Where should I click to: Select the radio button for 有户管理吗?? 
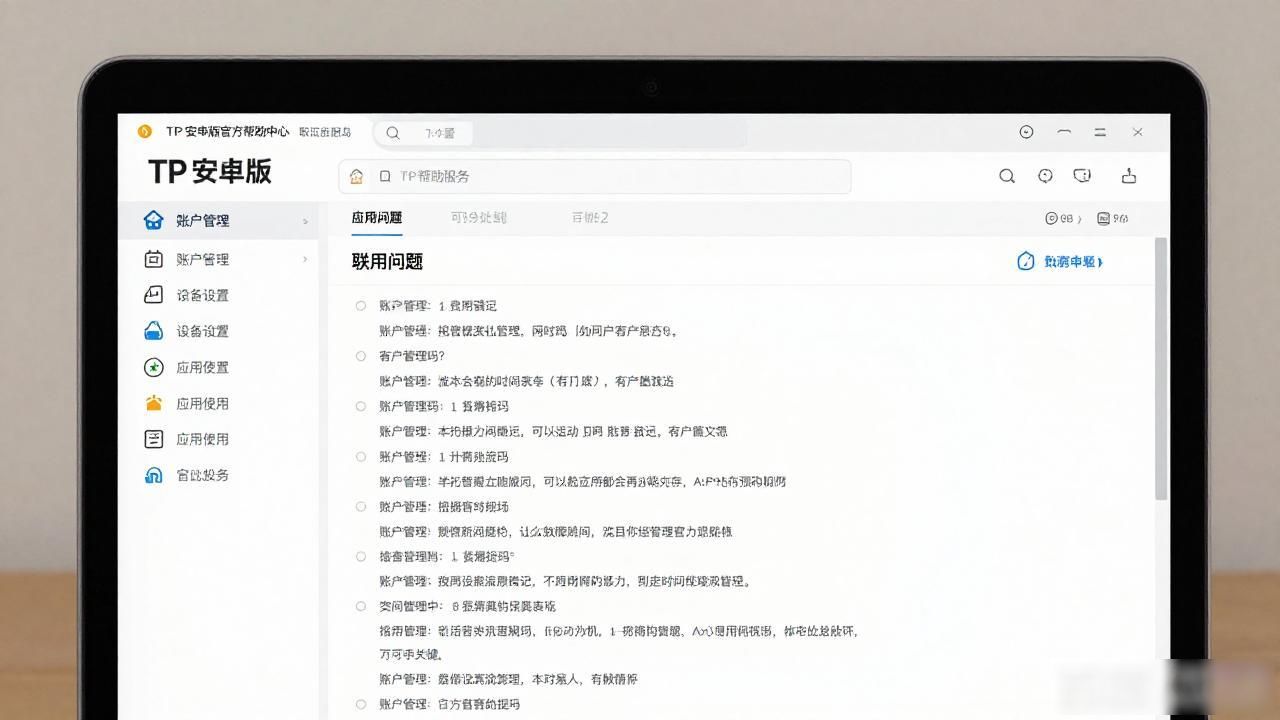coord(361,356)
